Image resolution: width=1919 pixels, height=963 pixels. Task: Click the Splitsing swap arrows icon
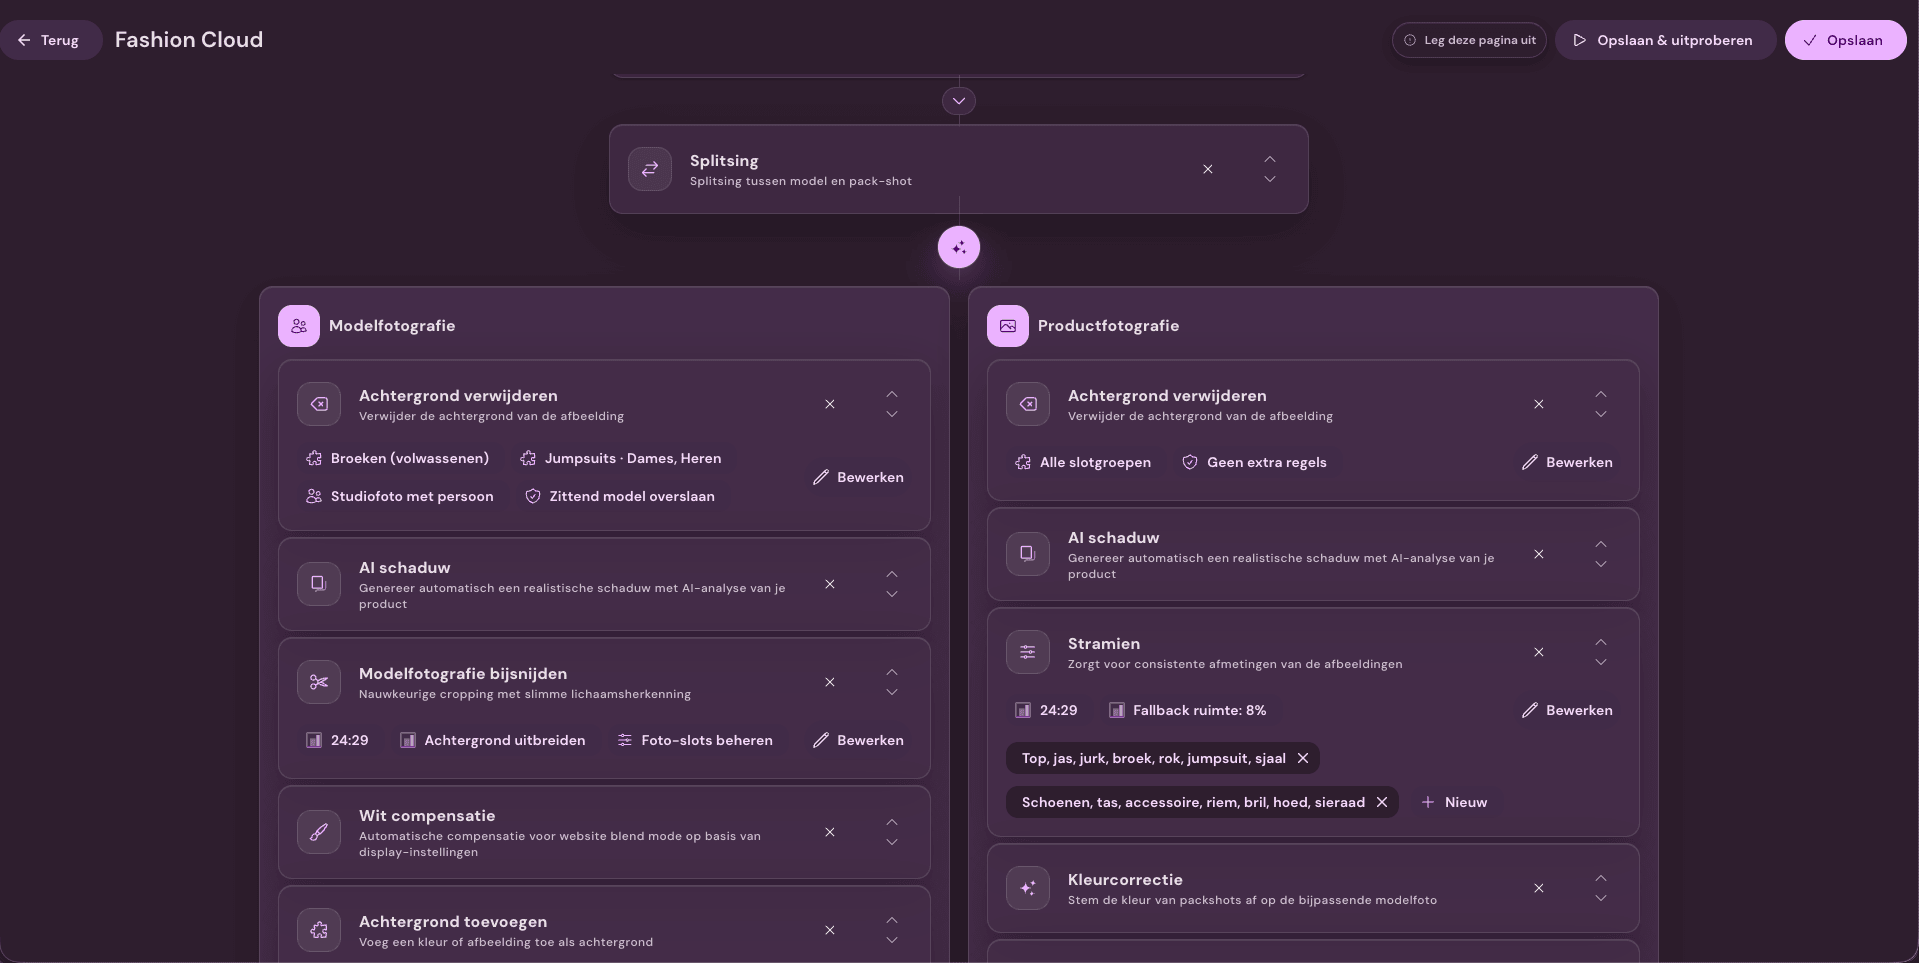[650, 169]
